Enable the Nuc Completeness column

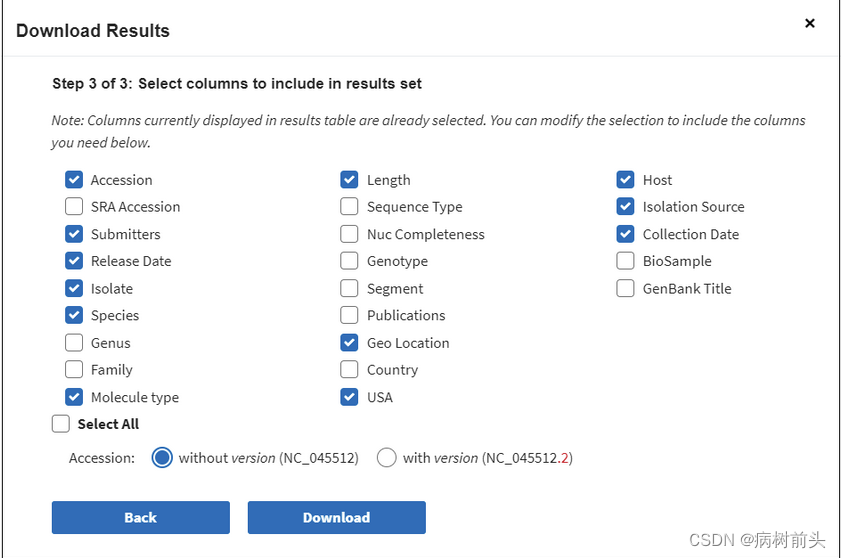[349, 234]
